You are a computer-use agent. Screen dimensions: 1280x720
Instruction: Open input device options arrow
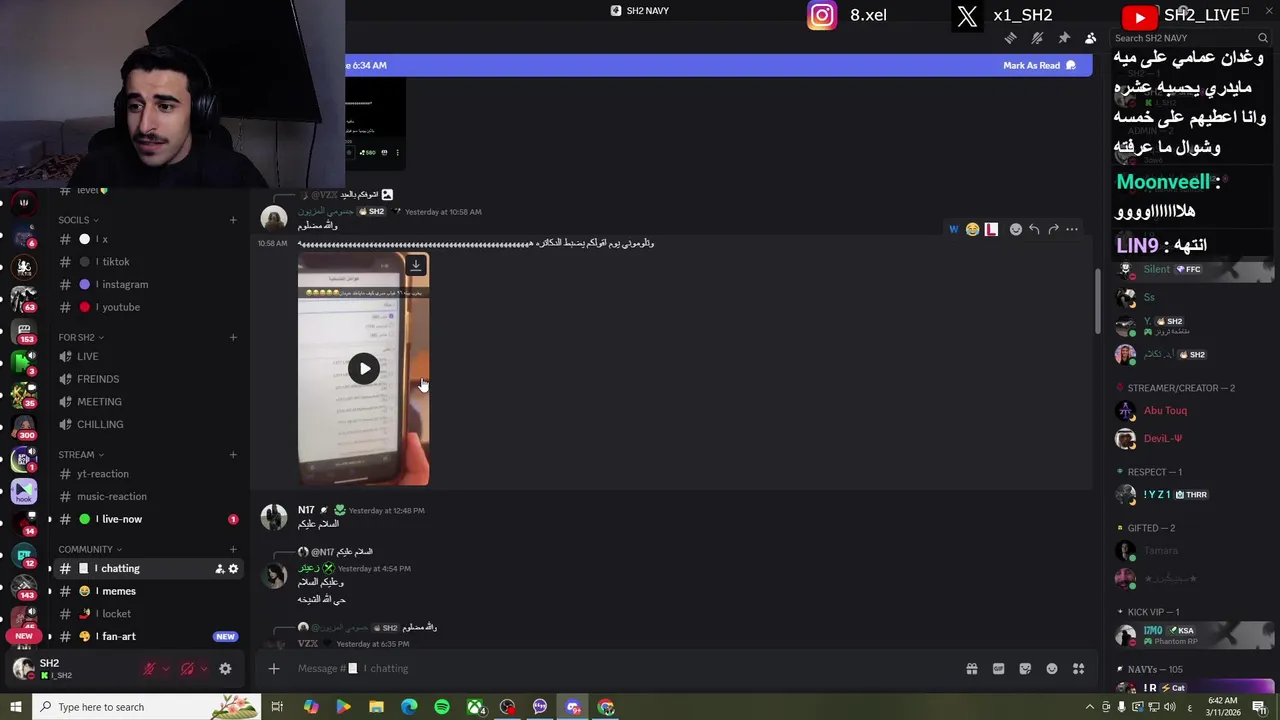165,669
